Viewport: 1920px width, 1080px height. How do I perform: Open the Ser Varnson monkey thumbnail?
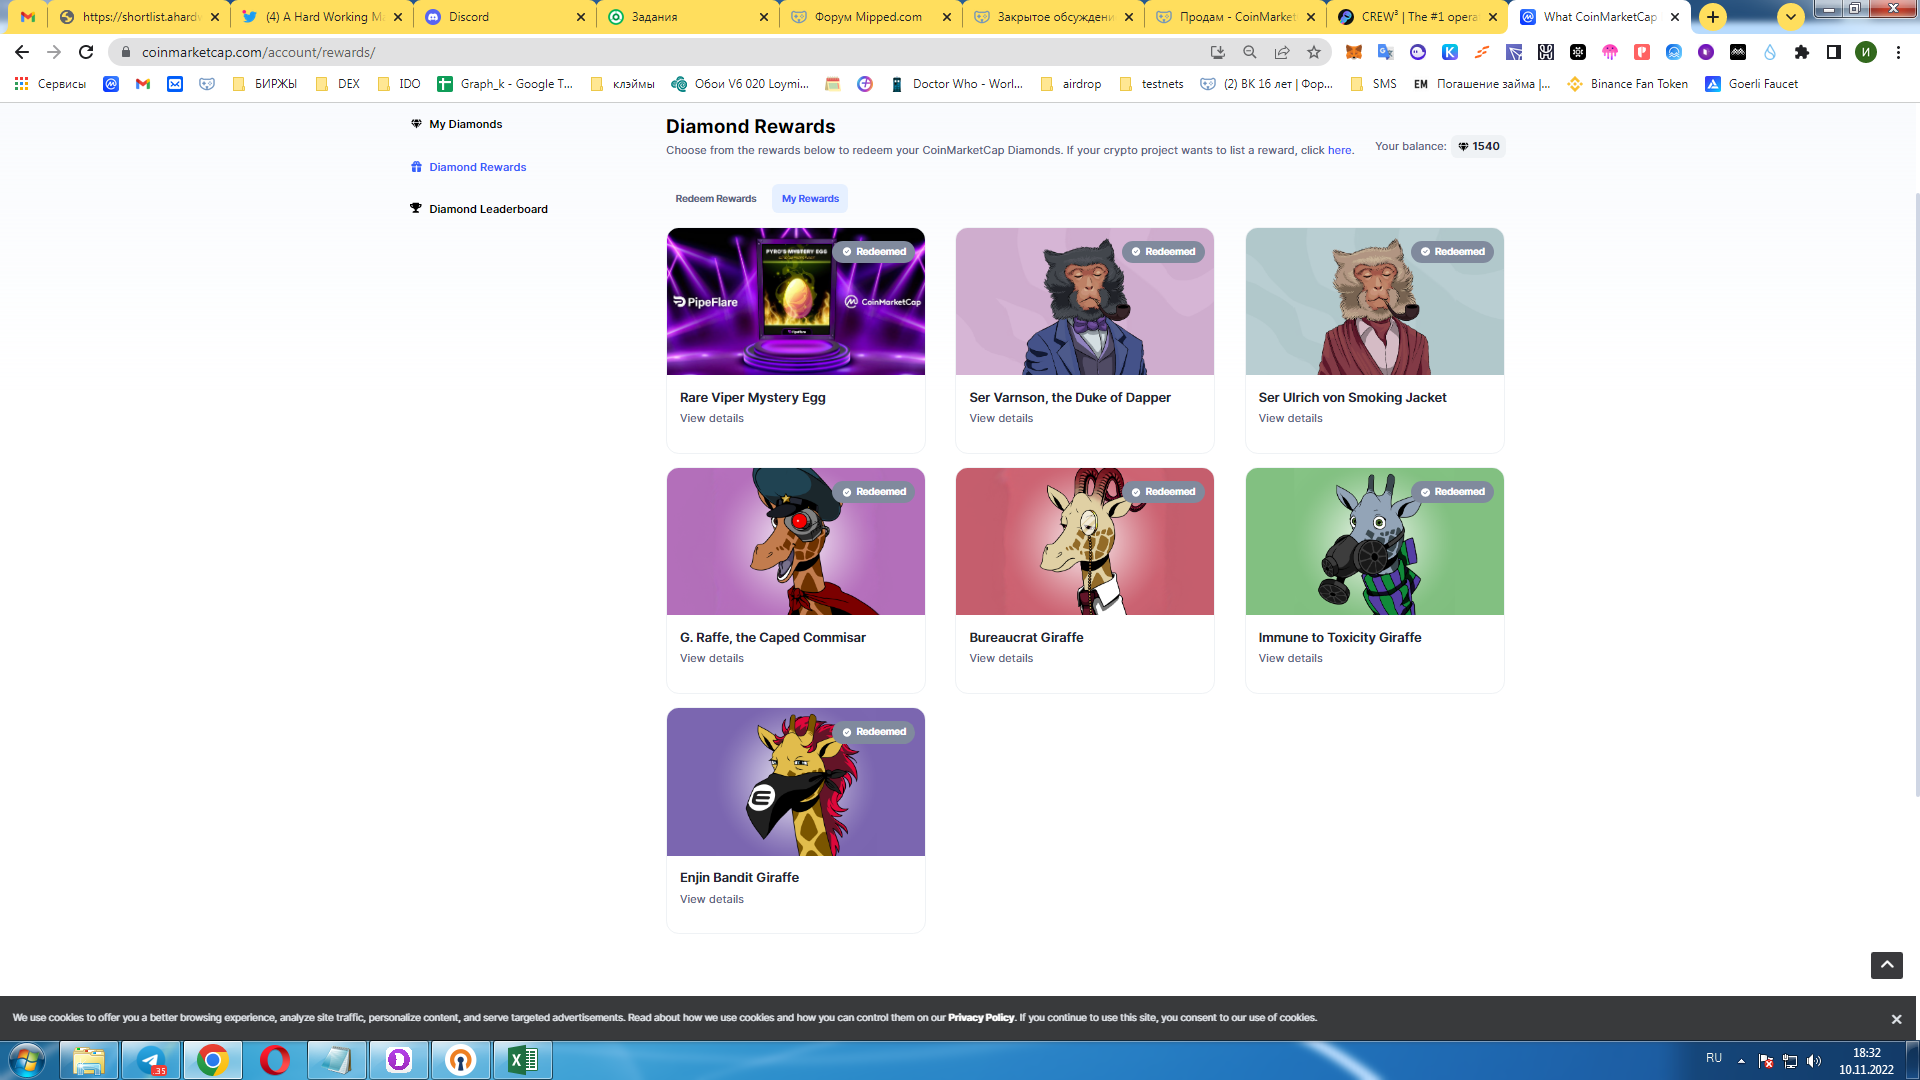pos(1085,302)
